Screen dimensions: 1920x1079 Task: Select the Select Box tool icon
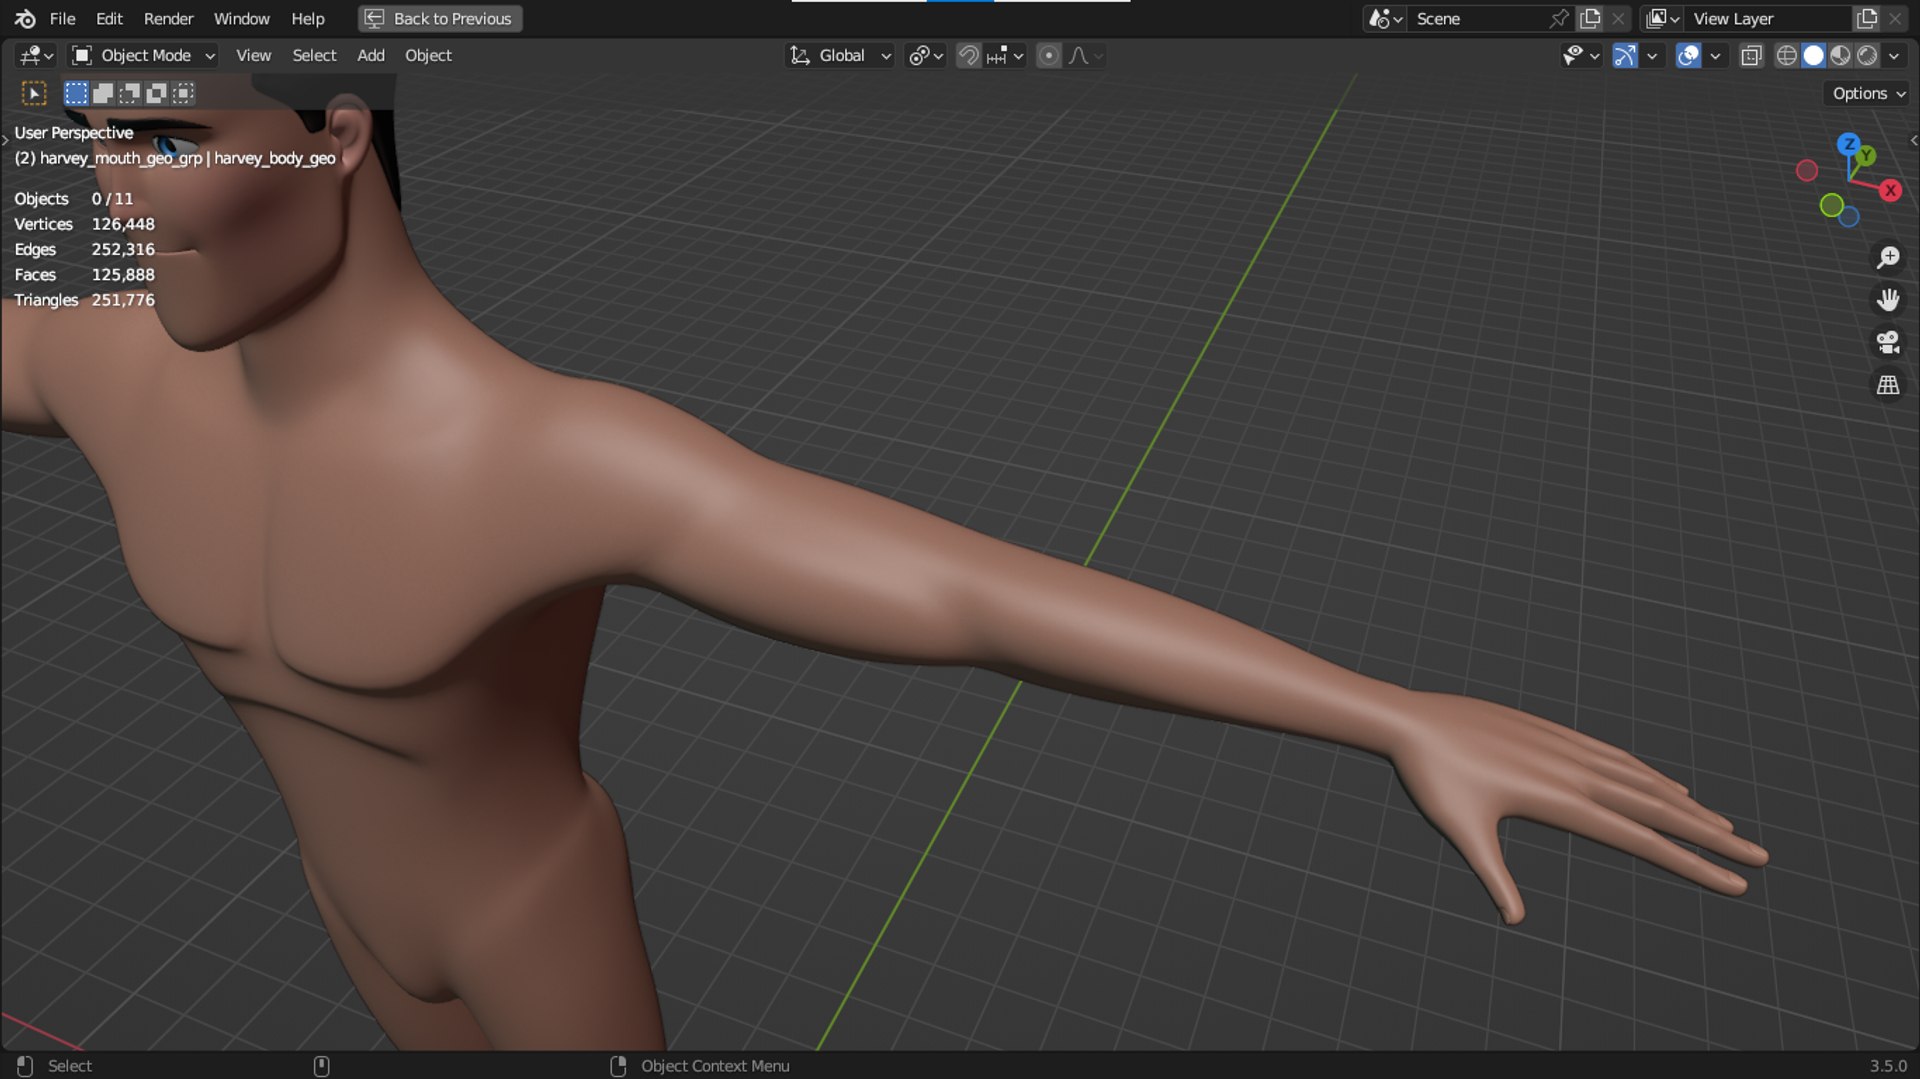(34, 93)
